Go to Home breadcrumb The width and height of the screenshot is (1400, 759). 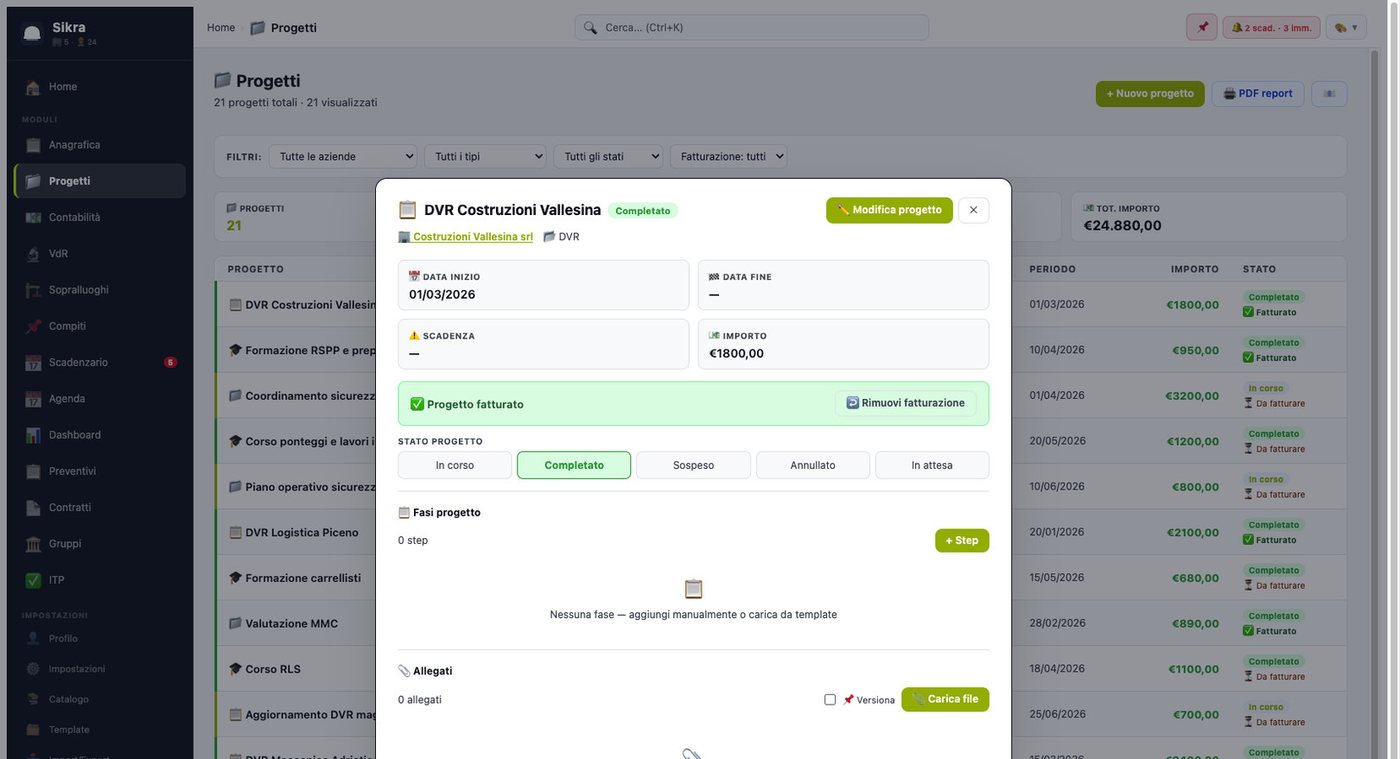[x=221, y=28]
